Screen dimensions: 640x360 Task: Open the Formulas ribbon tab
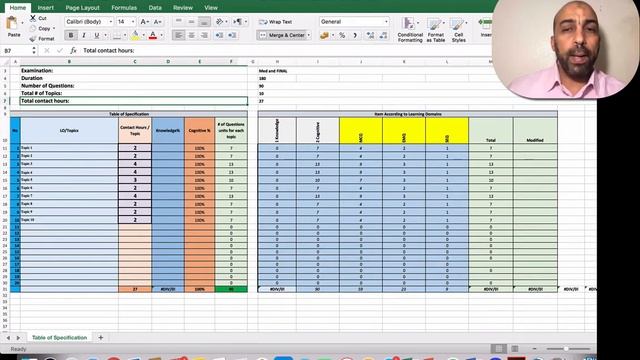click(x=124, y=8)
